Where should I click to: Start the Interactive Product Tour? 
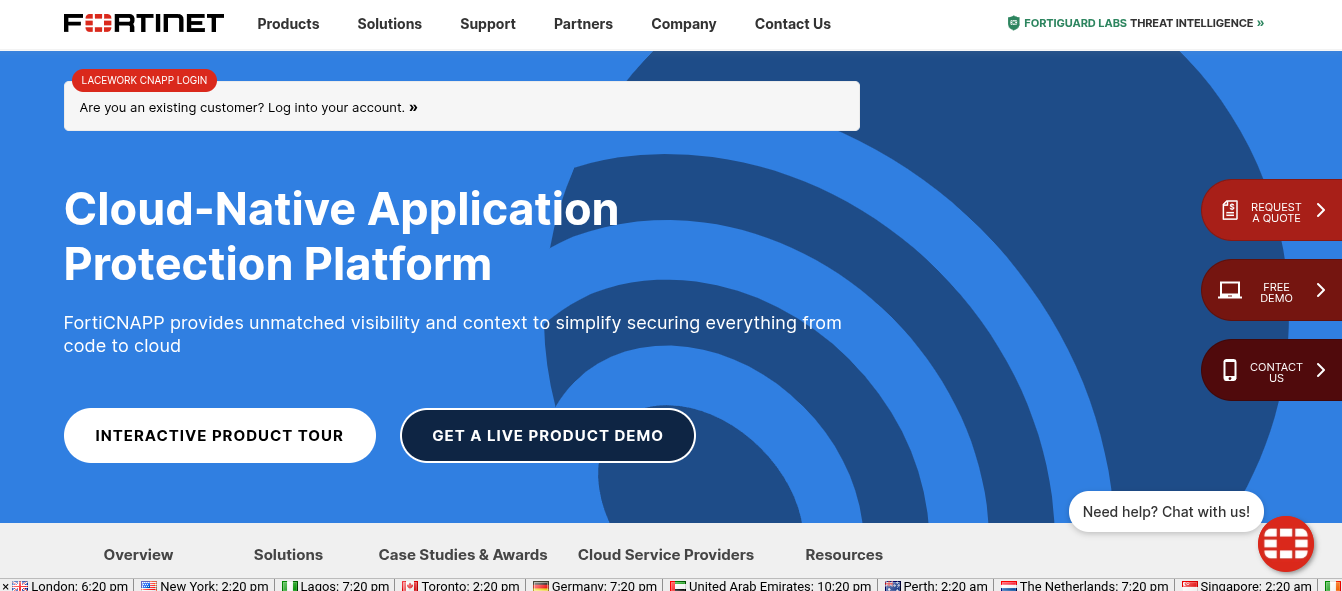(x=220, y=436)
